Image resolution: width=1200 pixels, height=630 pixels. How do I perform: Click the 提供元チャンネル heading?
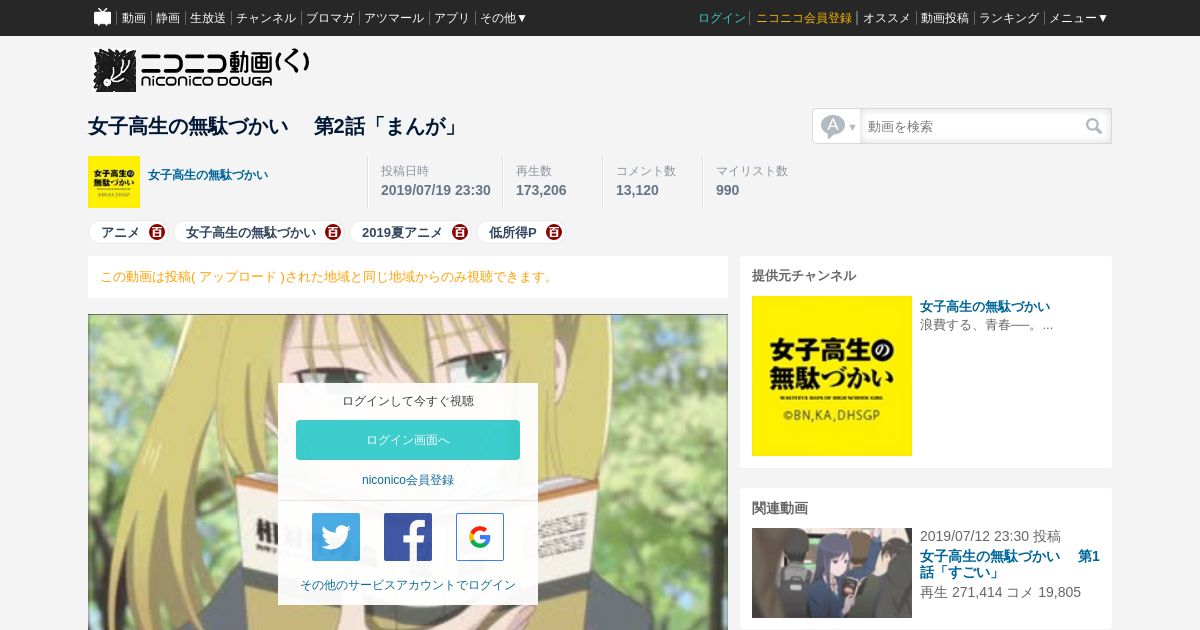[x=804, y=275]
